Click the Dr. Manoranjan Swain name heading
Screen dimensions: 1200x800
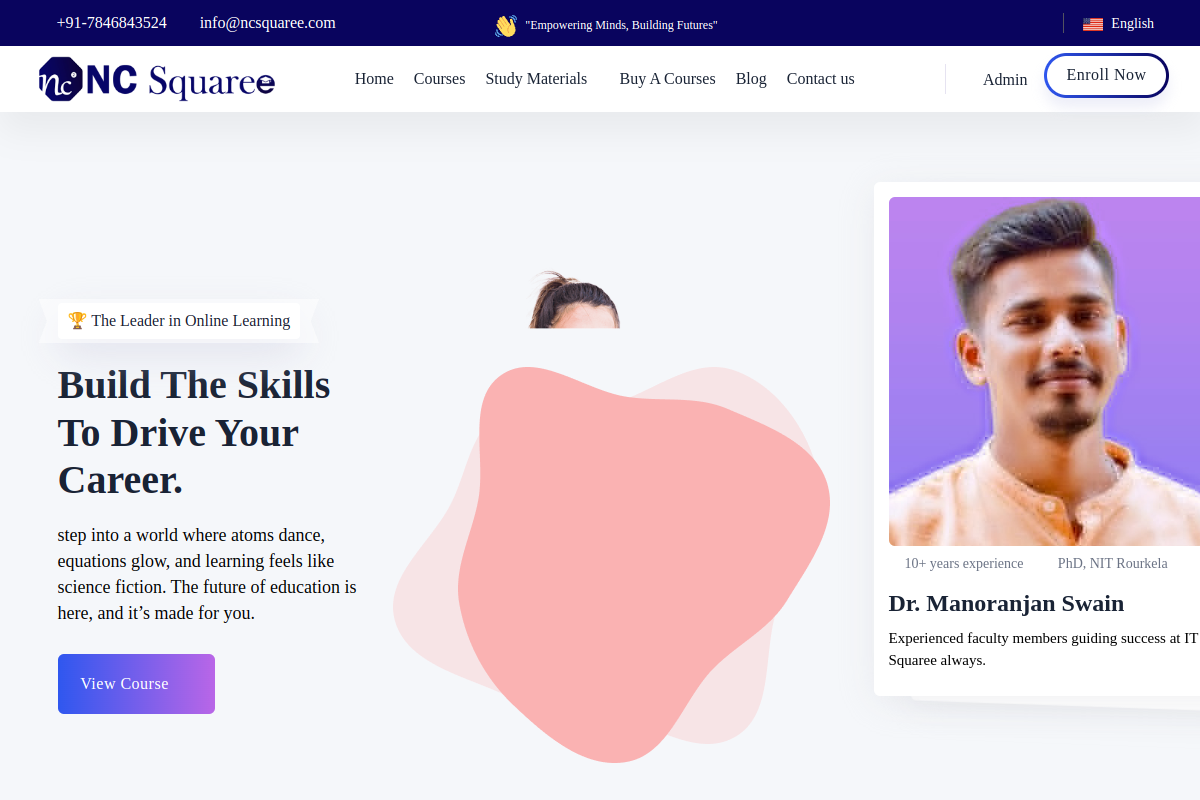coord(1006,604)
